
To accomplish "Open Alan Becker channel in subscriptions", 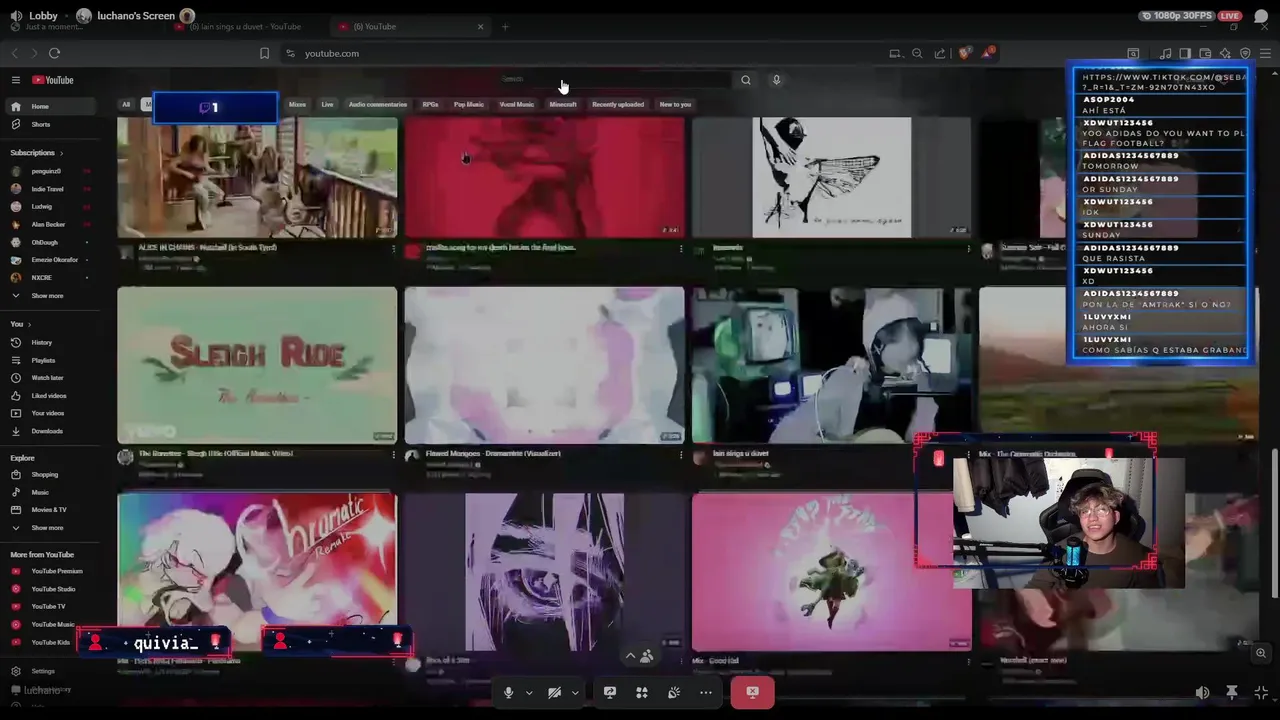I will tap(50, 225).
